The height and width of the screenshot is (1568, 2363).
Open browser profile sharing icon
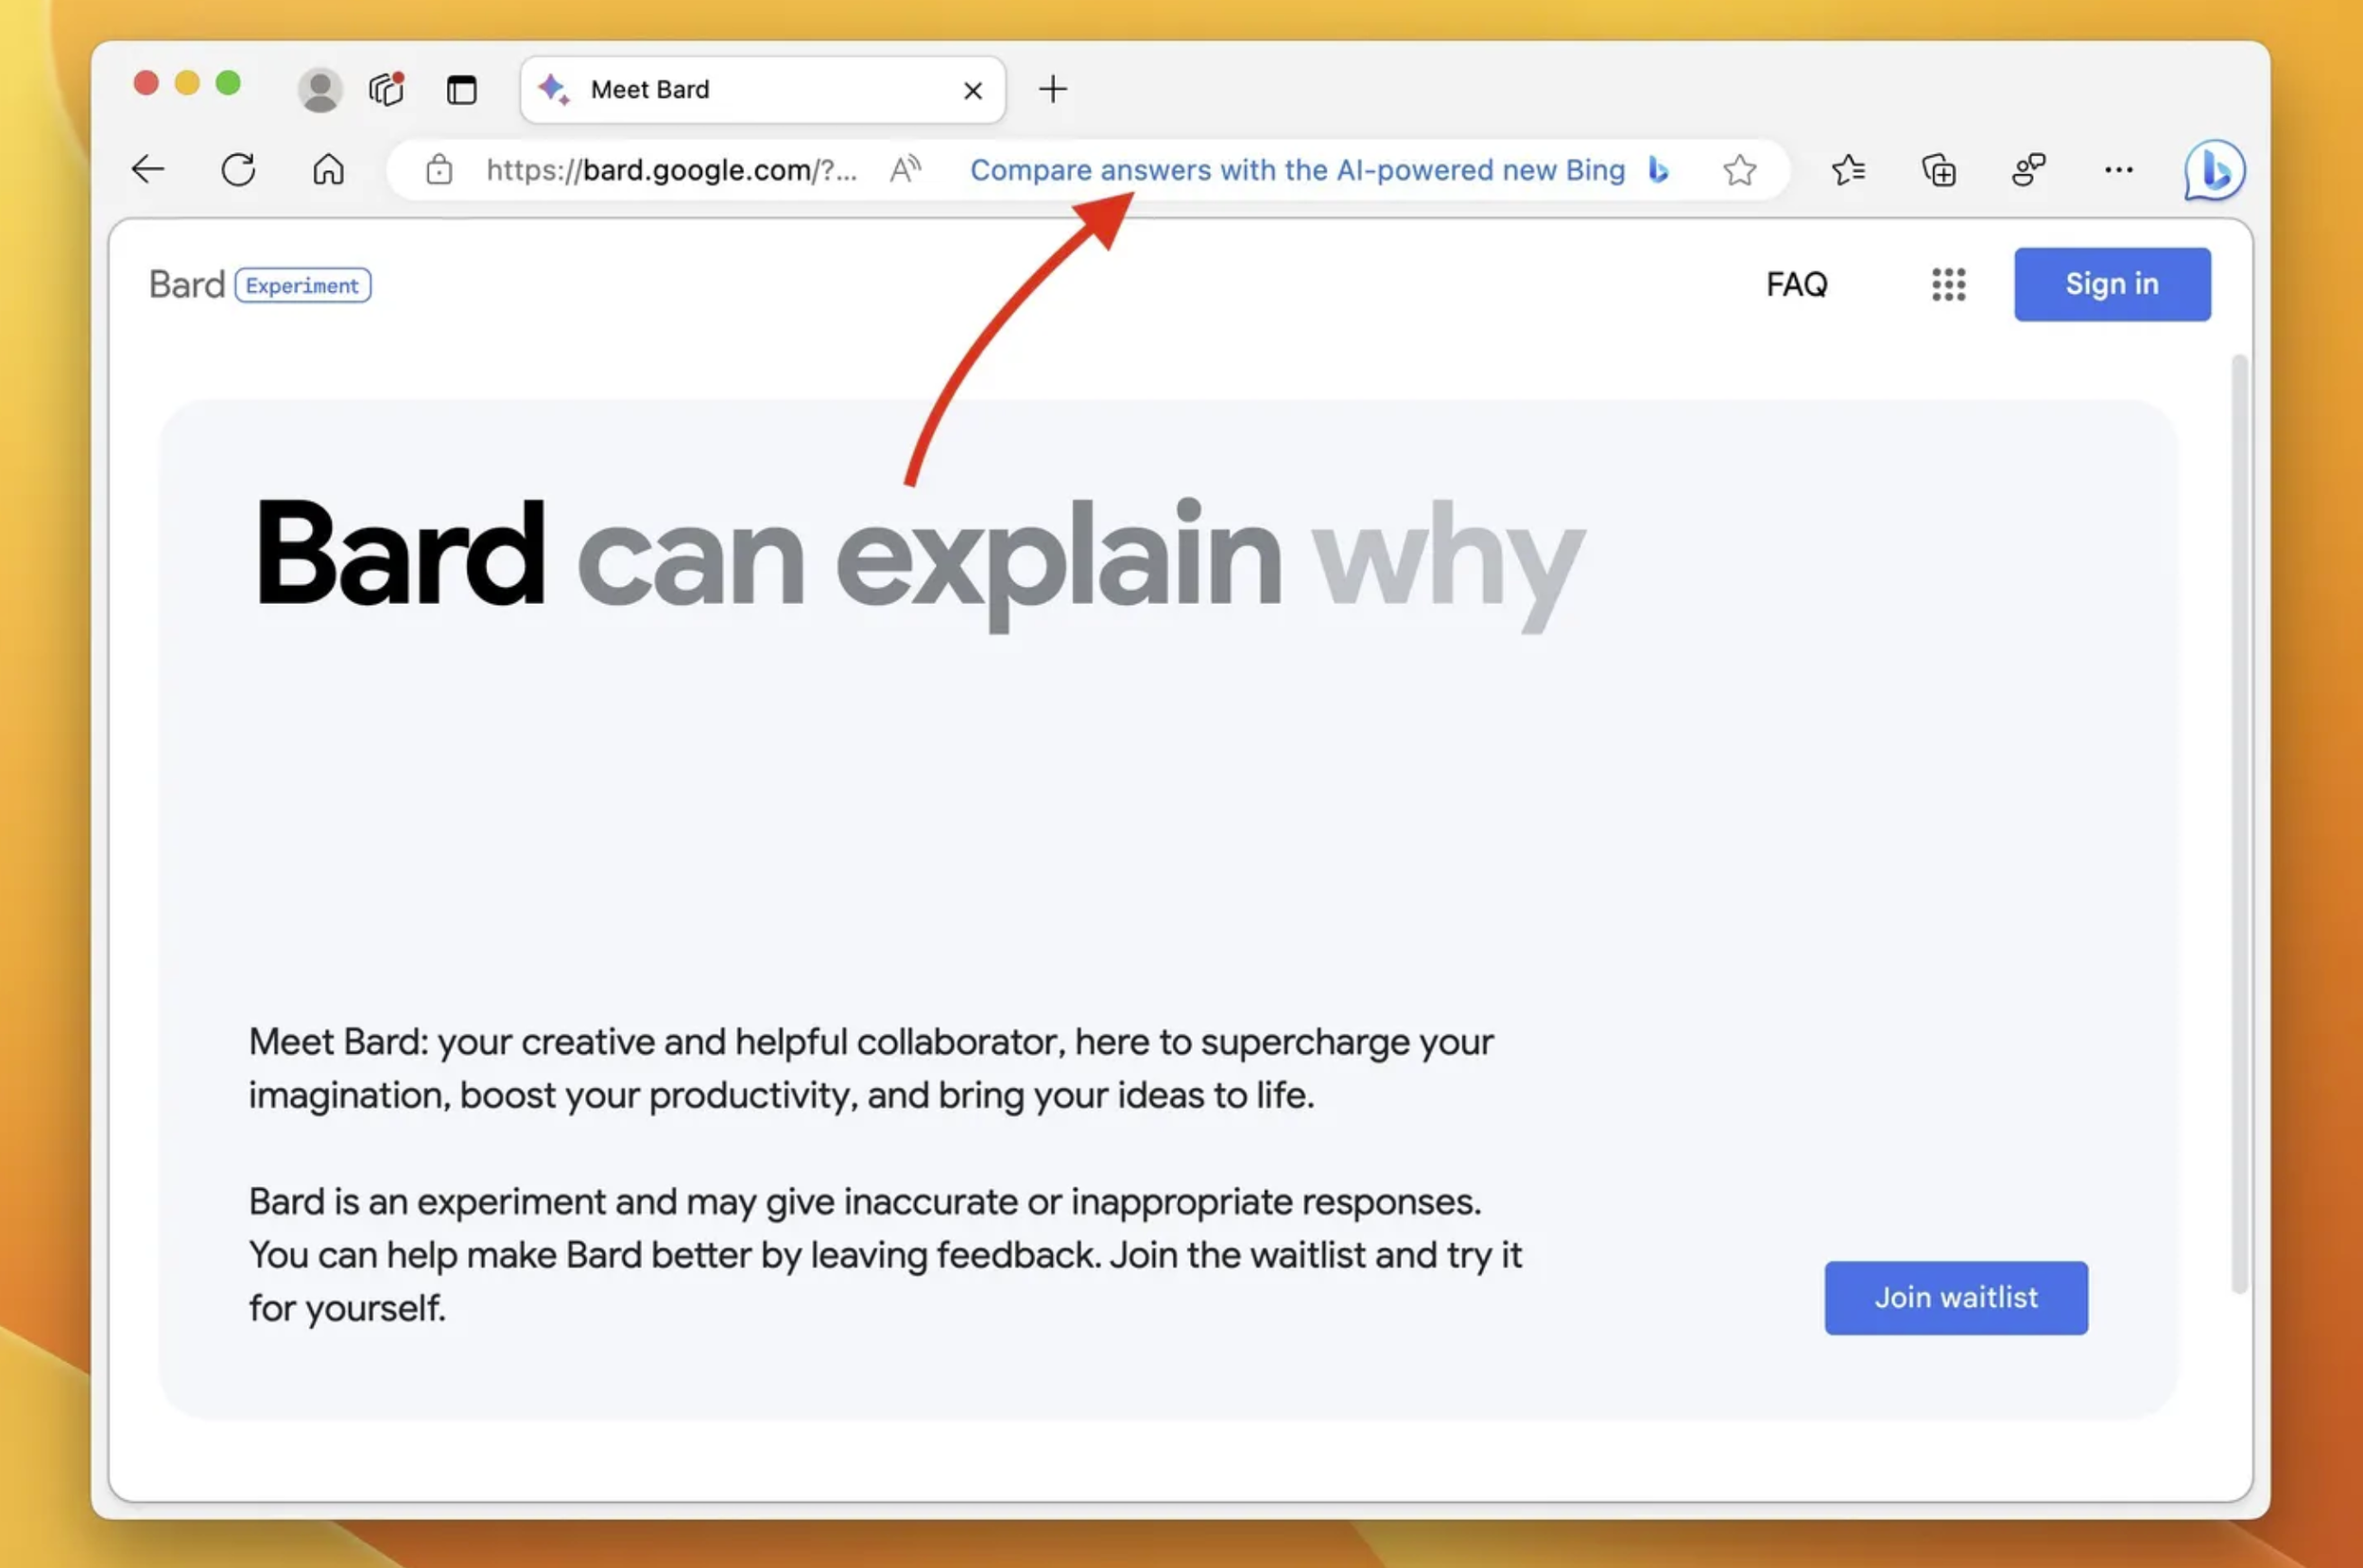(2029, 170)
